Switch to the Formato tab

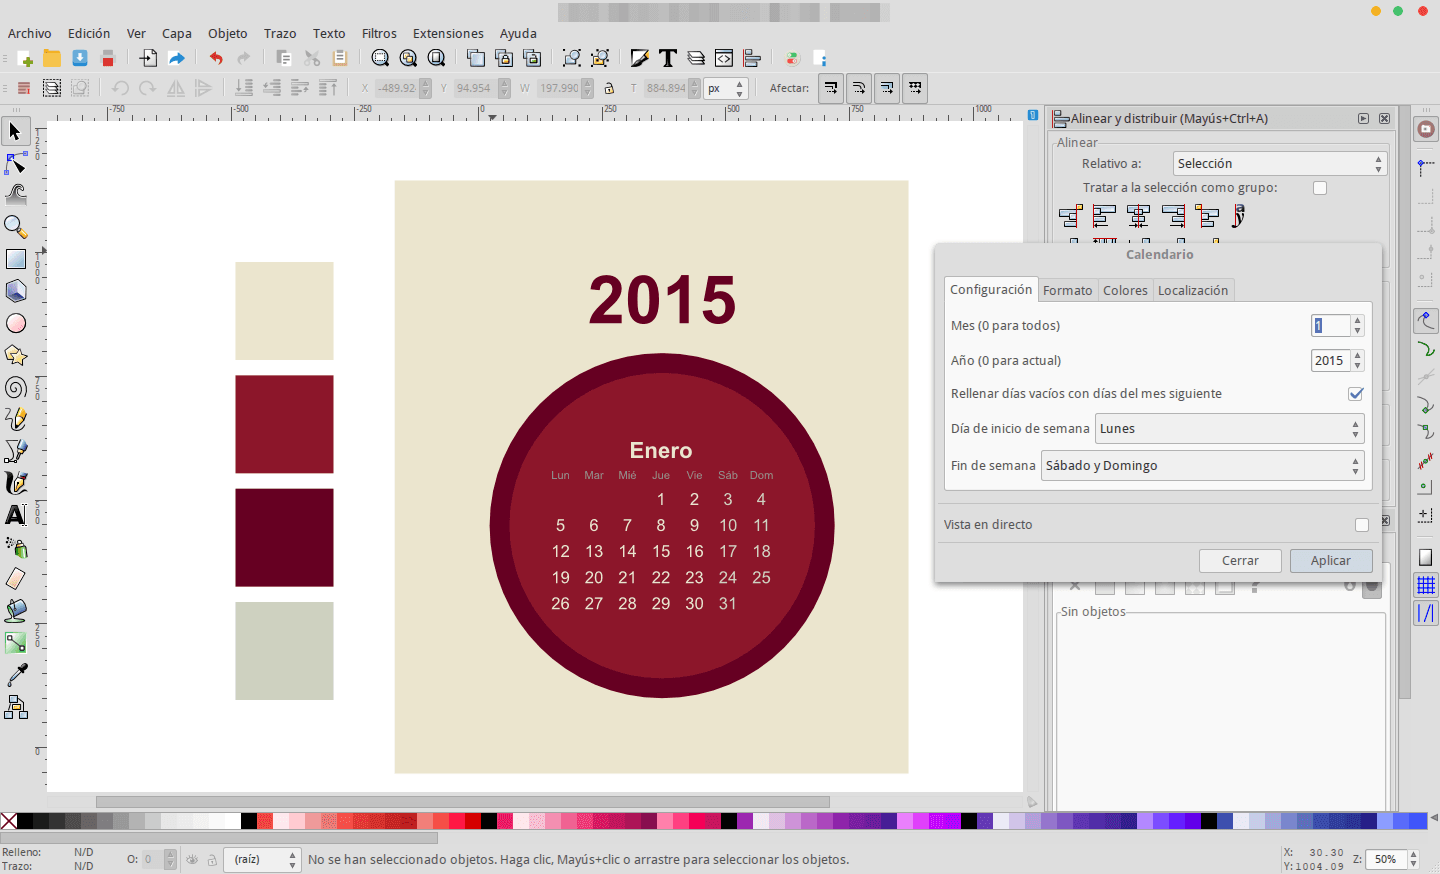click(1067, 290)
